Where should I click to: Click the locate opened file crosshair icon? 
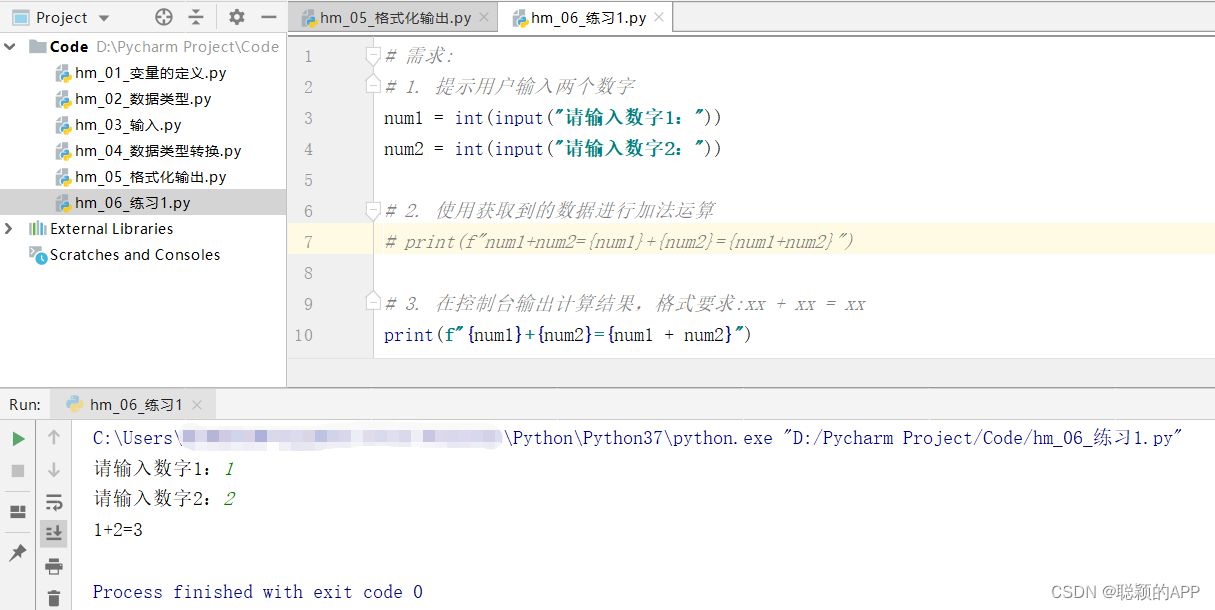click(x=164, y=17)
